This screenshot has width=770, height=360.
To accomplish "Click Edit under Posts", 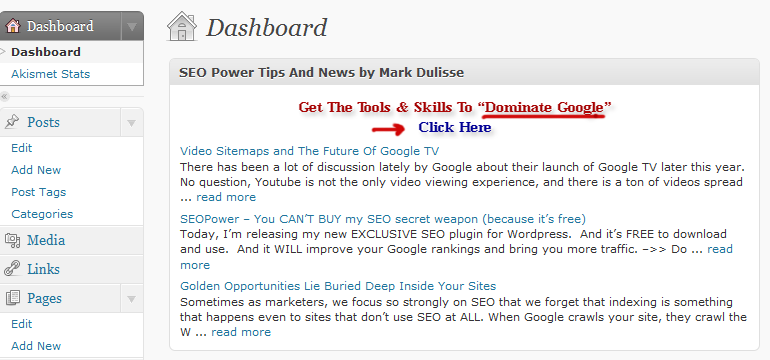I will coord(22,148).
